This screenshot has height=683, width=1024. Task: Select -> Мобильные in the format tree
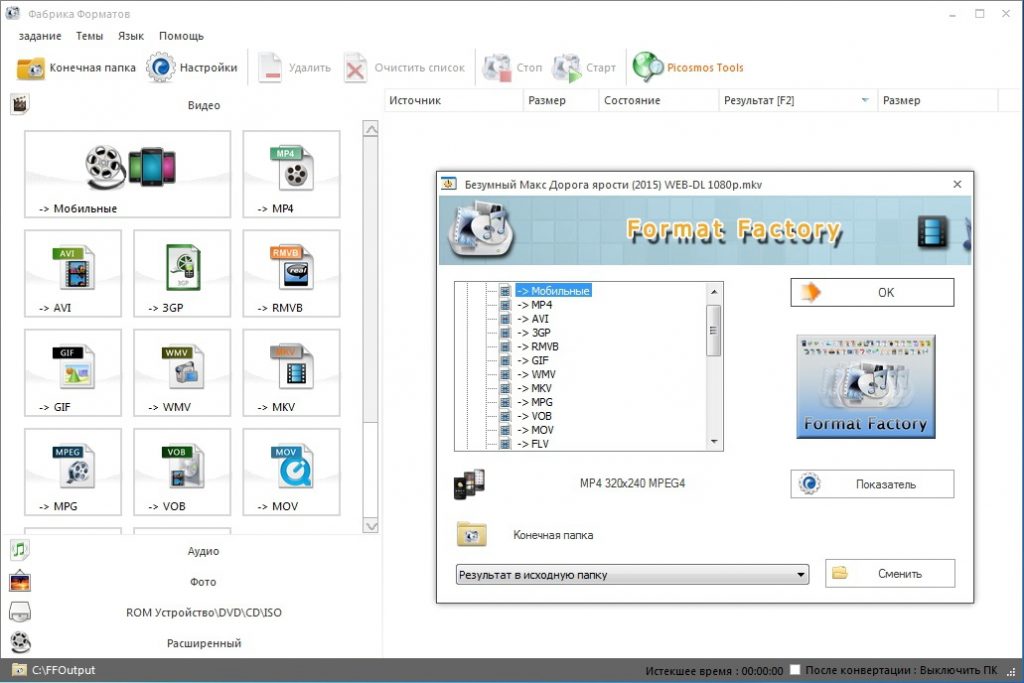[x=553, y=291]
